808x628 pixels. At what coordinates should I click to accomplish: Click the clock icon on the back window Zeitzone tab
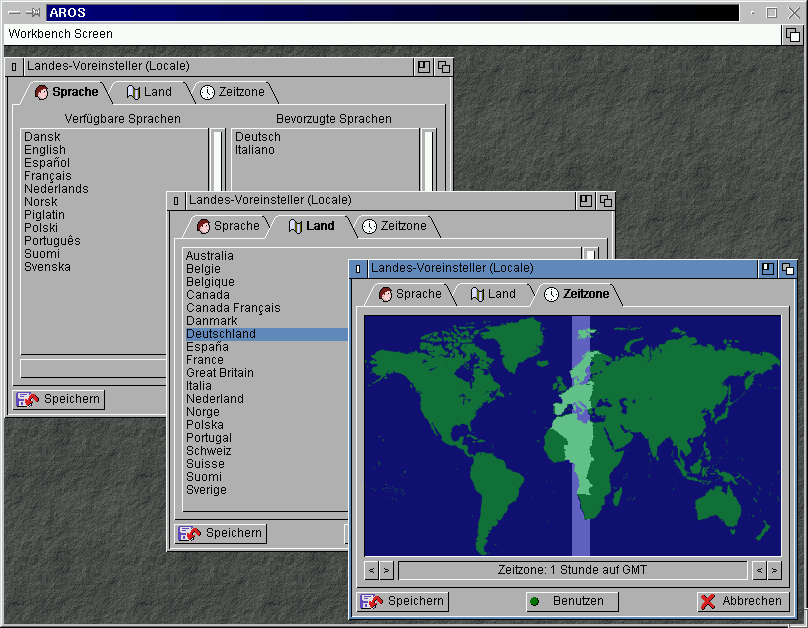coord(207,93)
